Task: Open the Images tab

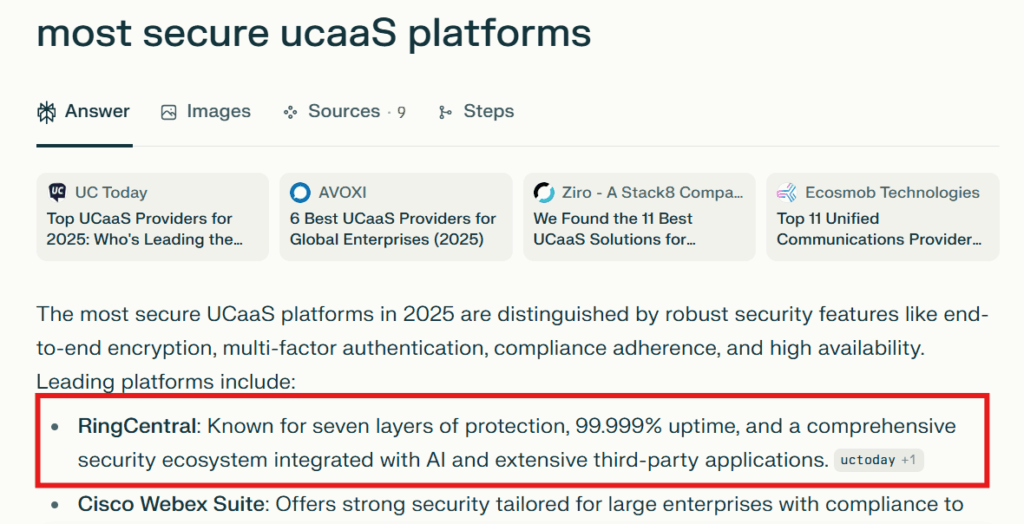Action: (x=206, y=112)
